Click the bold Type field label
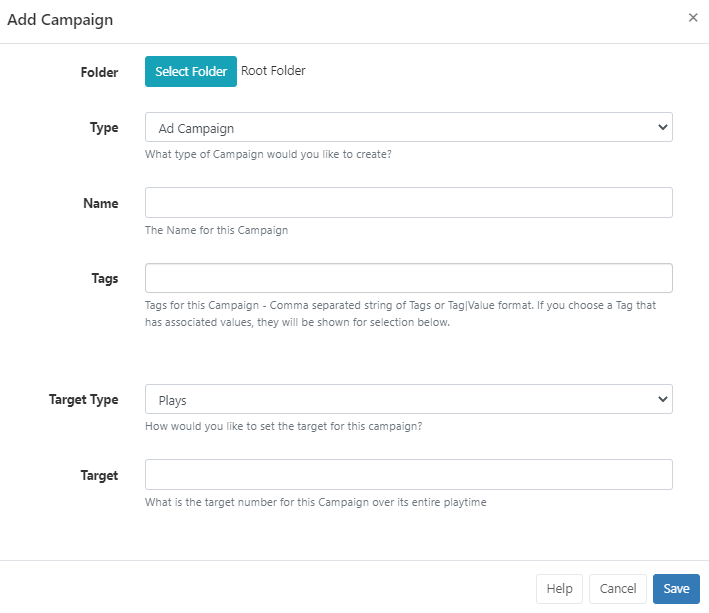This screenshot has height=613, width=709. pos(104,128)
